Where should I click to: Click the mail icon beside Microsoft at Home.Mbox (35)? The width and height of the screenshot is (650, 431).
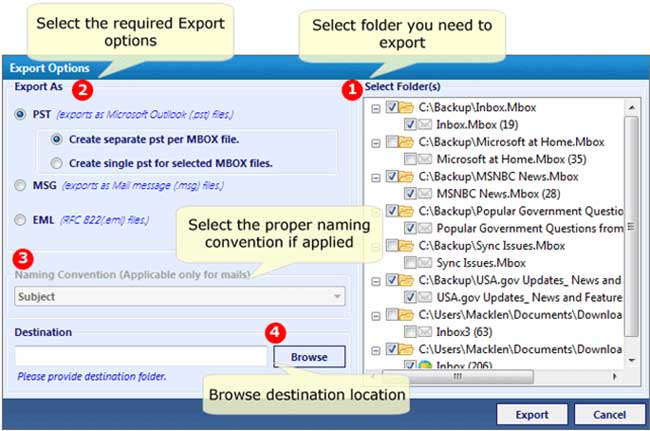[424, 159]
